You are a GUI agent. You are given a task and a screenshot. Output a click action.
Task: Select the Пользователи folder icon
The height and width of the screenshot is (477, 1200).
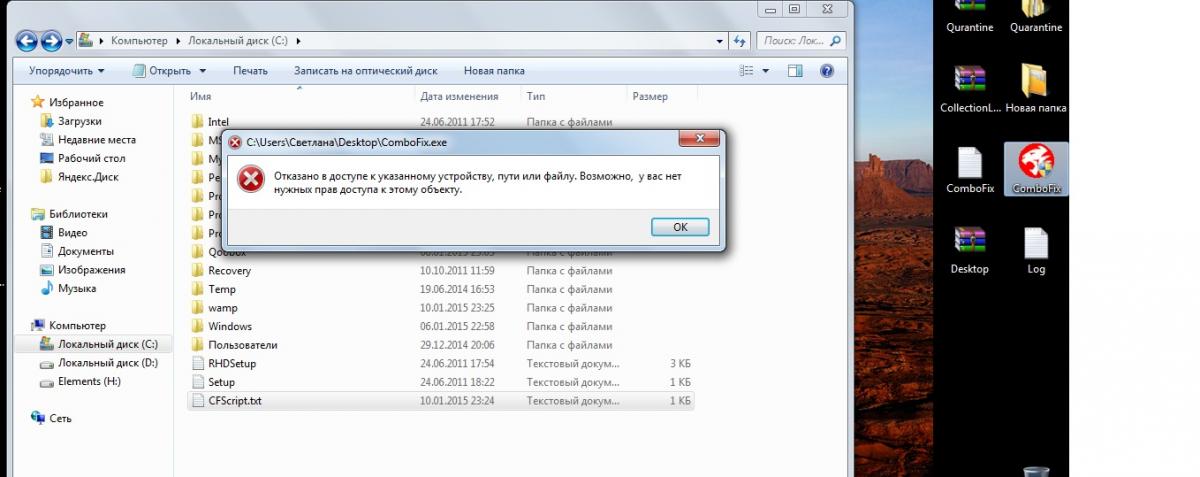tap(197, 345)
